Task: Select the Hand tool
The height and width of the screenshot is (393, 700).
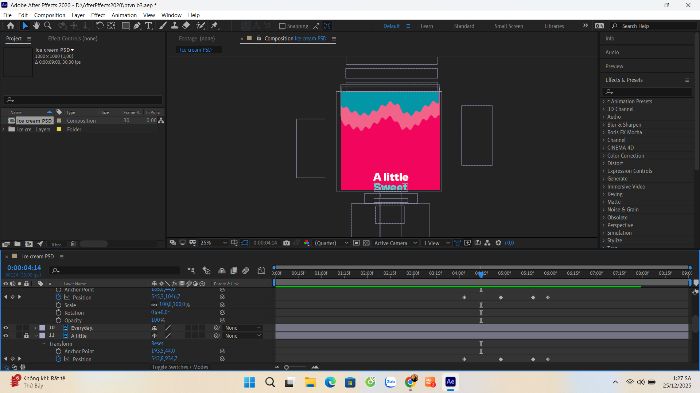Action: (36, 26)
